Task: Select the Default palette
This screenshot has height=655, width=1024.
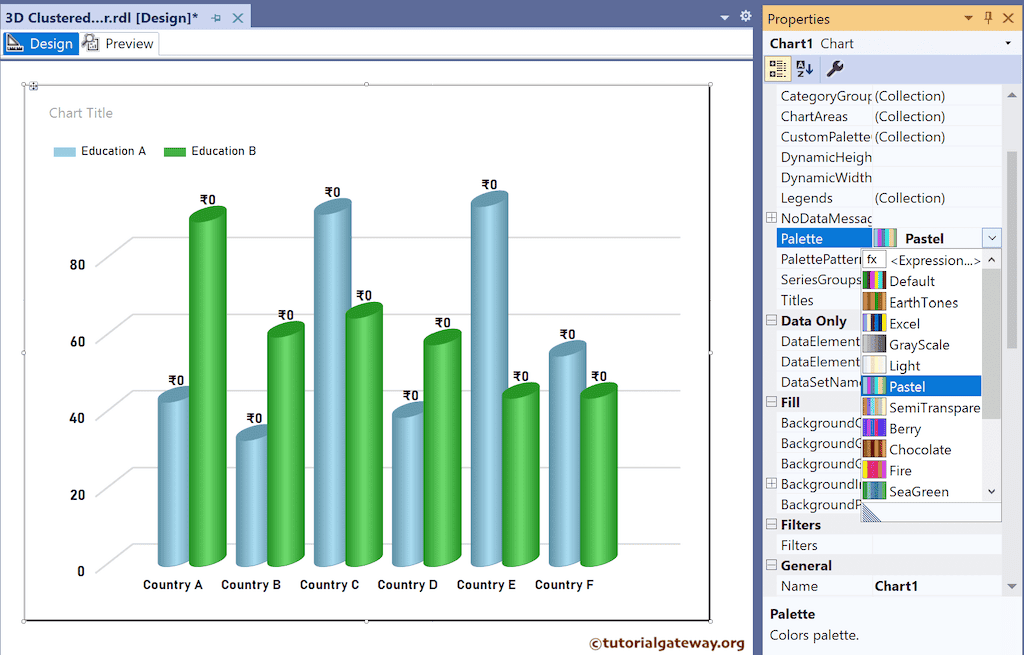Action: tap(921, 281)
